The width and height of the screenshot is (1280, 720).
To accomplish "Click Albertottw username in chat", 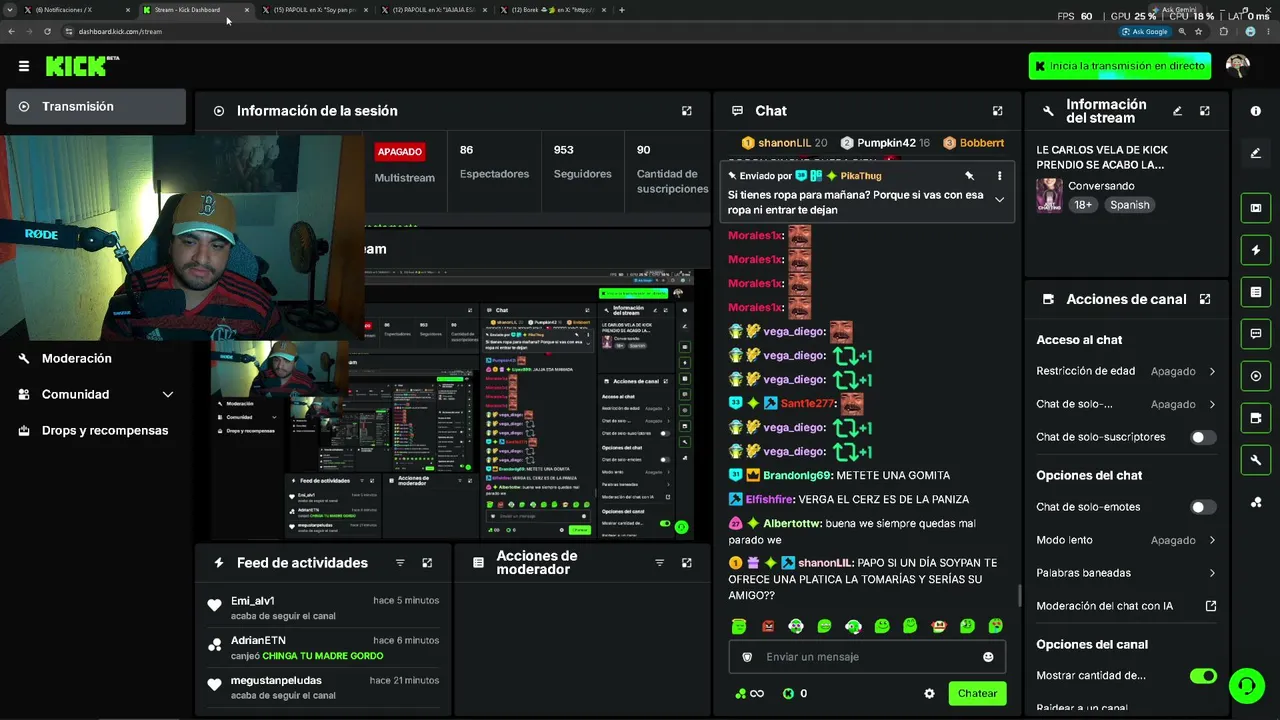I will (x=792, y=523).
